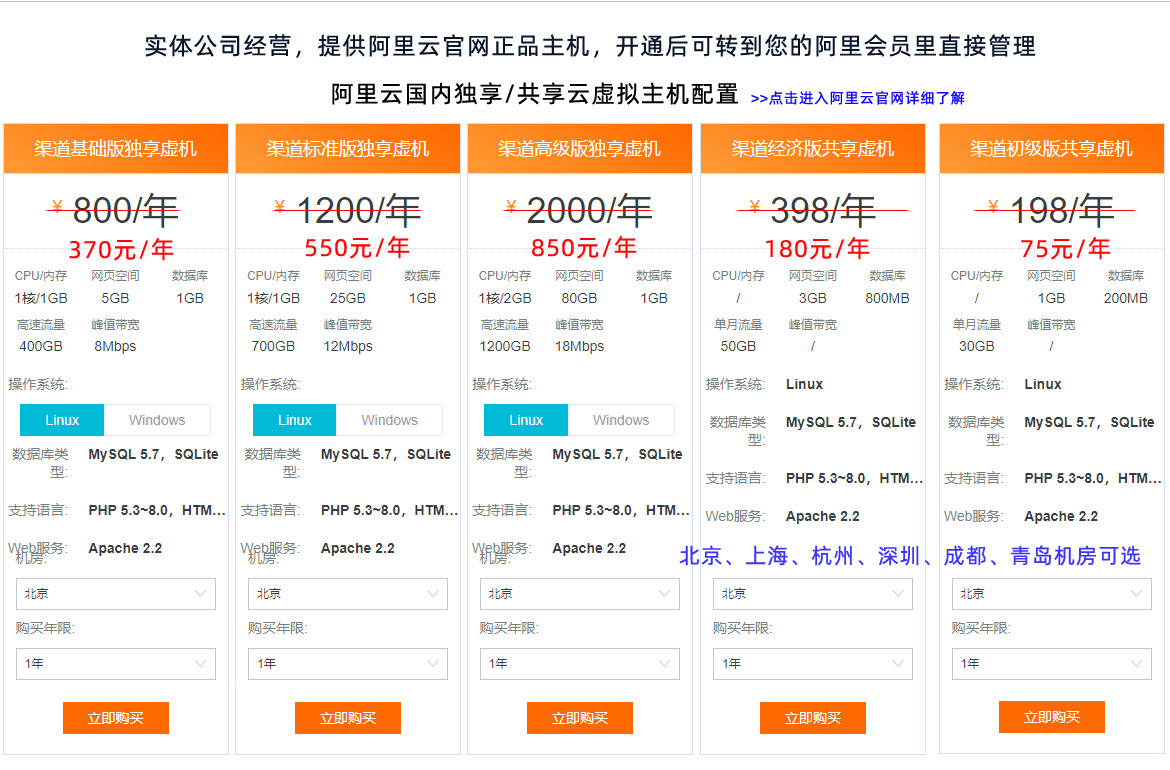Screen dimensions: 1170x770
Task: Click the 550元/年 discounted price
Action: tap(357, 248)
